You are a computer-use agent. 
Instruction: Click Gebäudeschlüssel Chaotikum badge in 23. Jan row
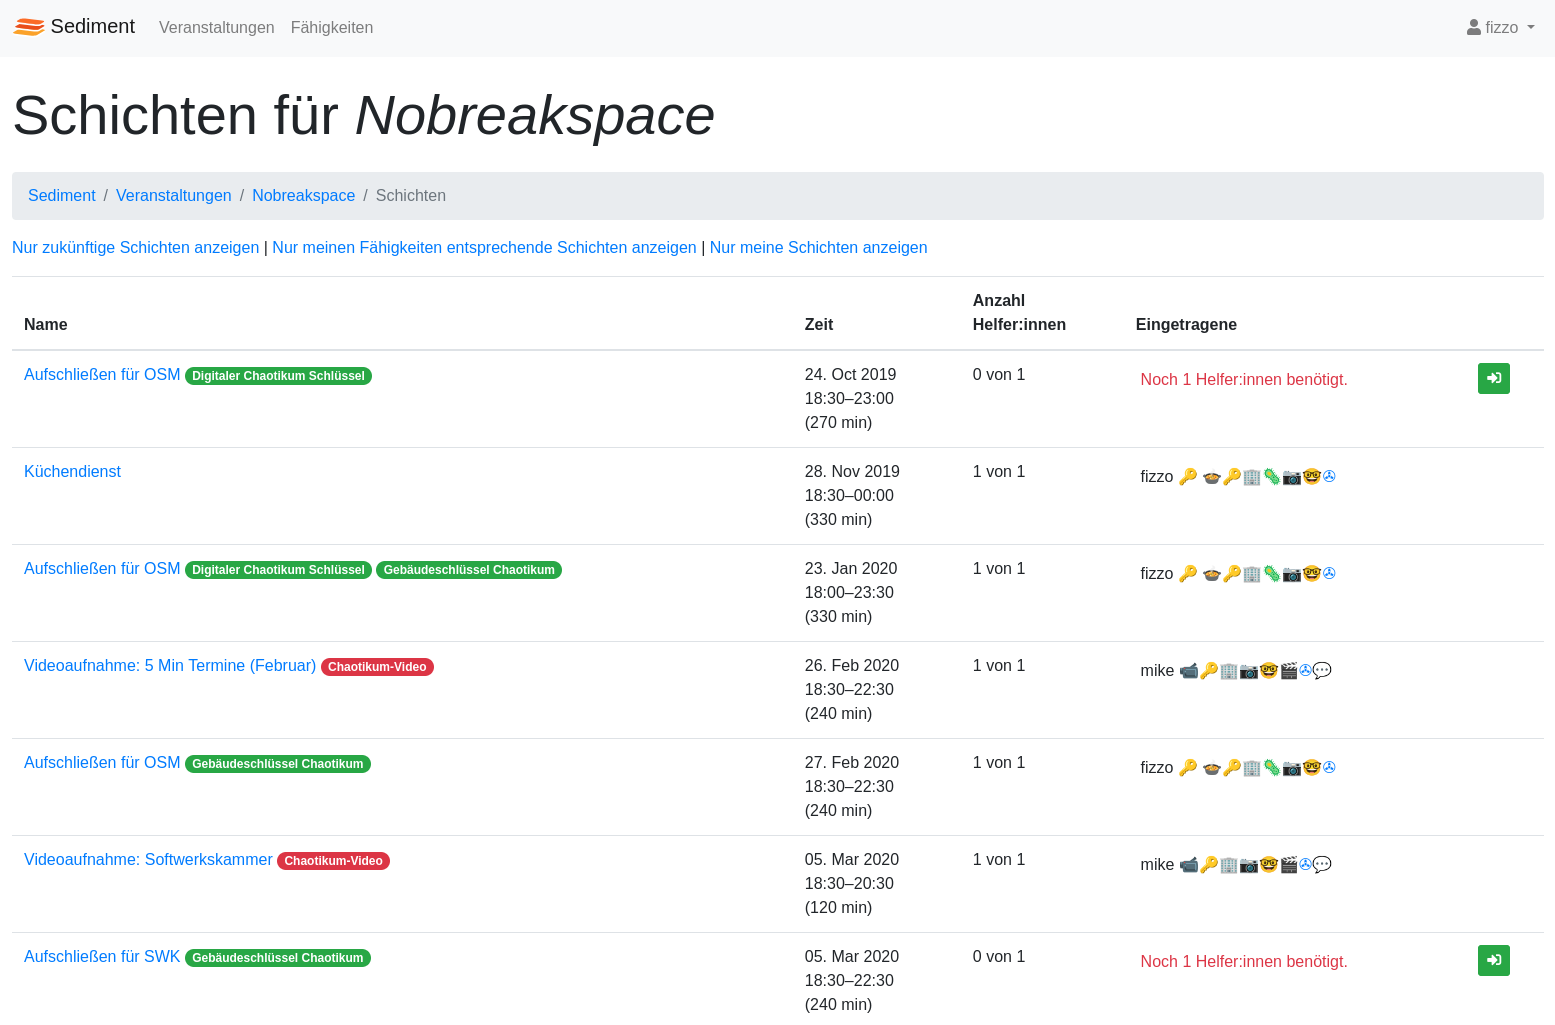point(469,570)
